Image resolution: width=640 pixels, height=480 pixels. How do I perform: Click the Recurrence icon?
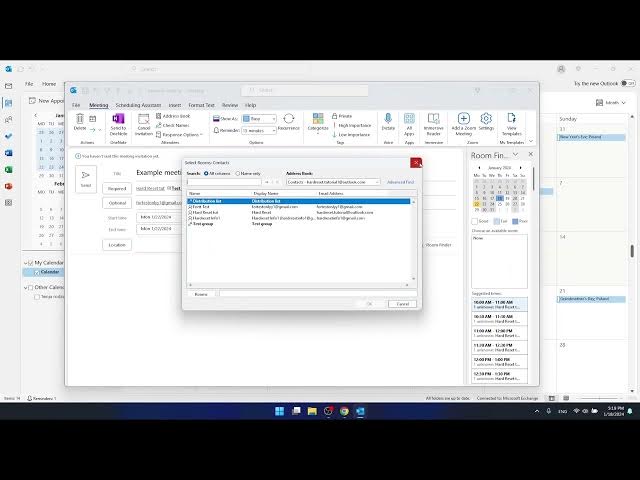click(289, 122)
